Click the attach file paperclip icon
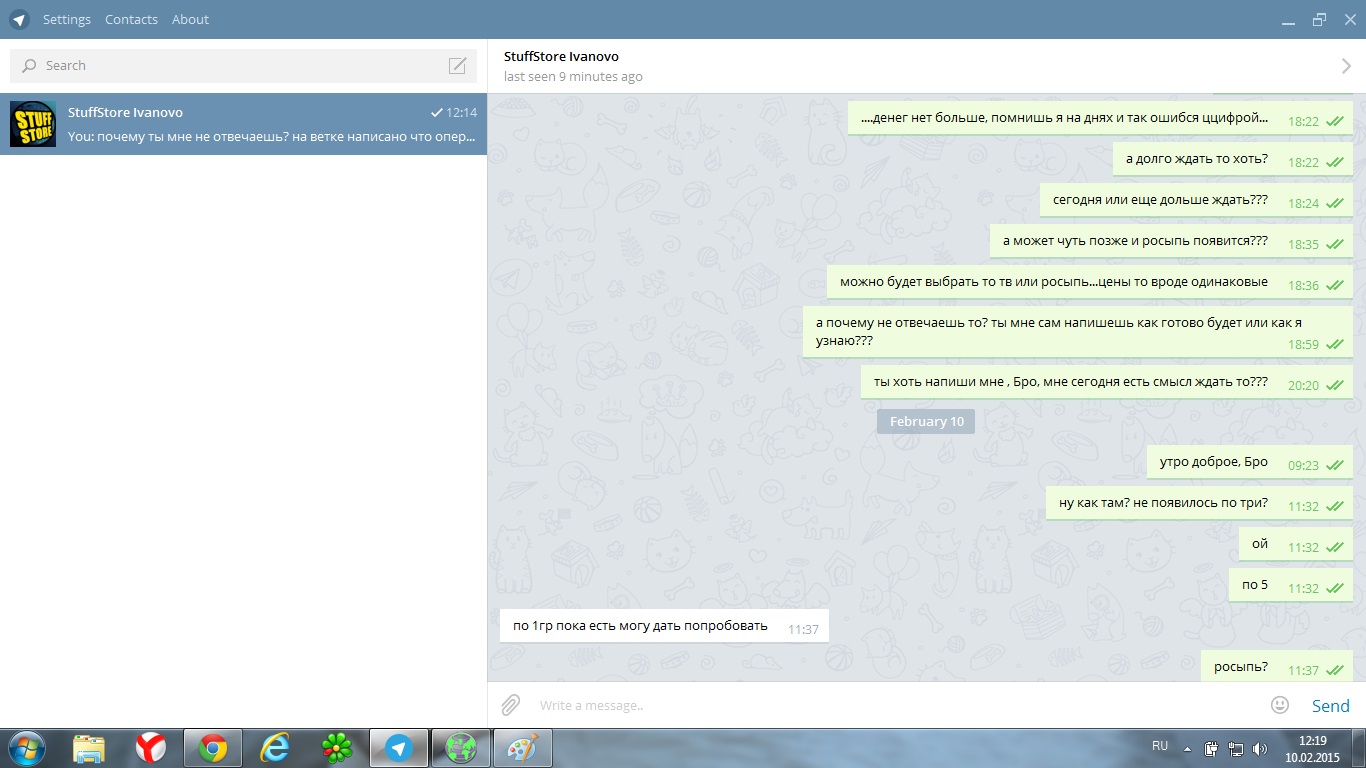Screen dimensions: 1366x768 pos(510,705)
